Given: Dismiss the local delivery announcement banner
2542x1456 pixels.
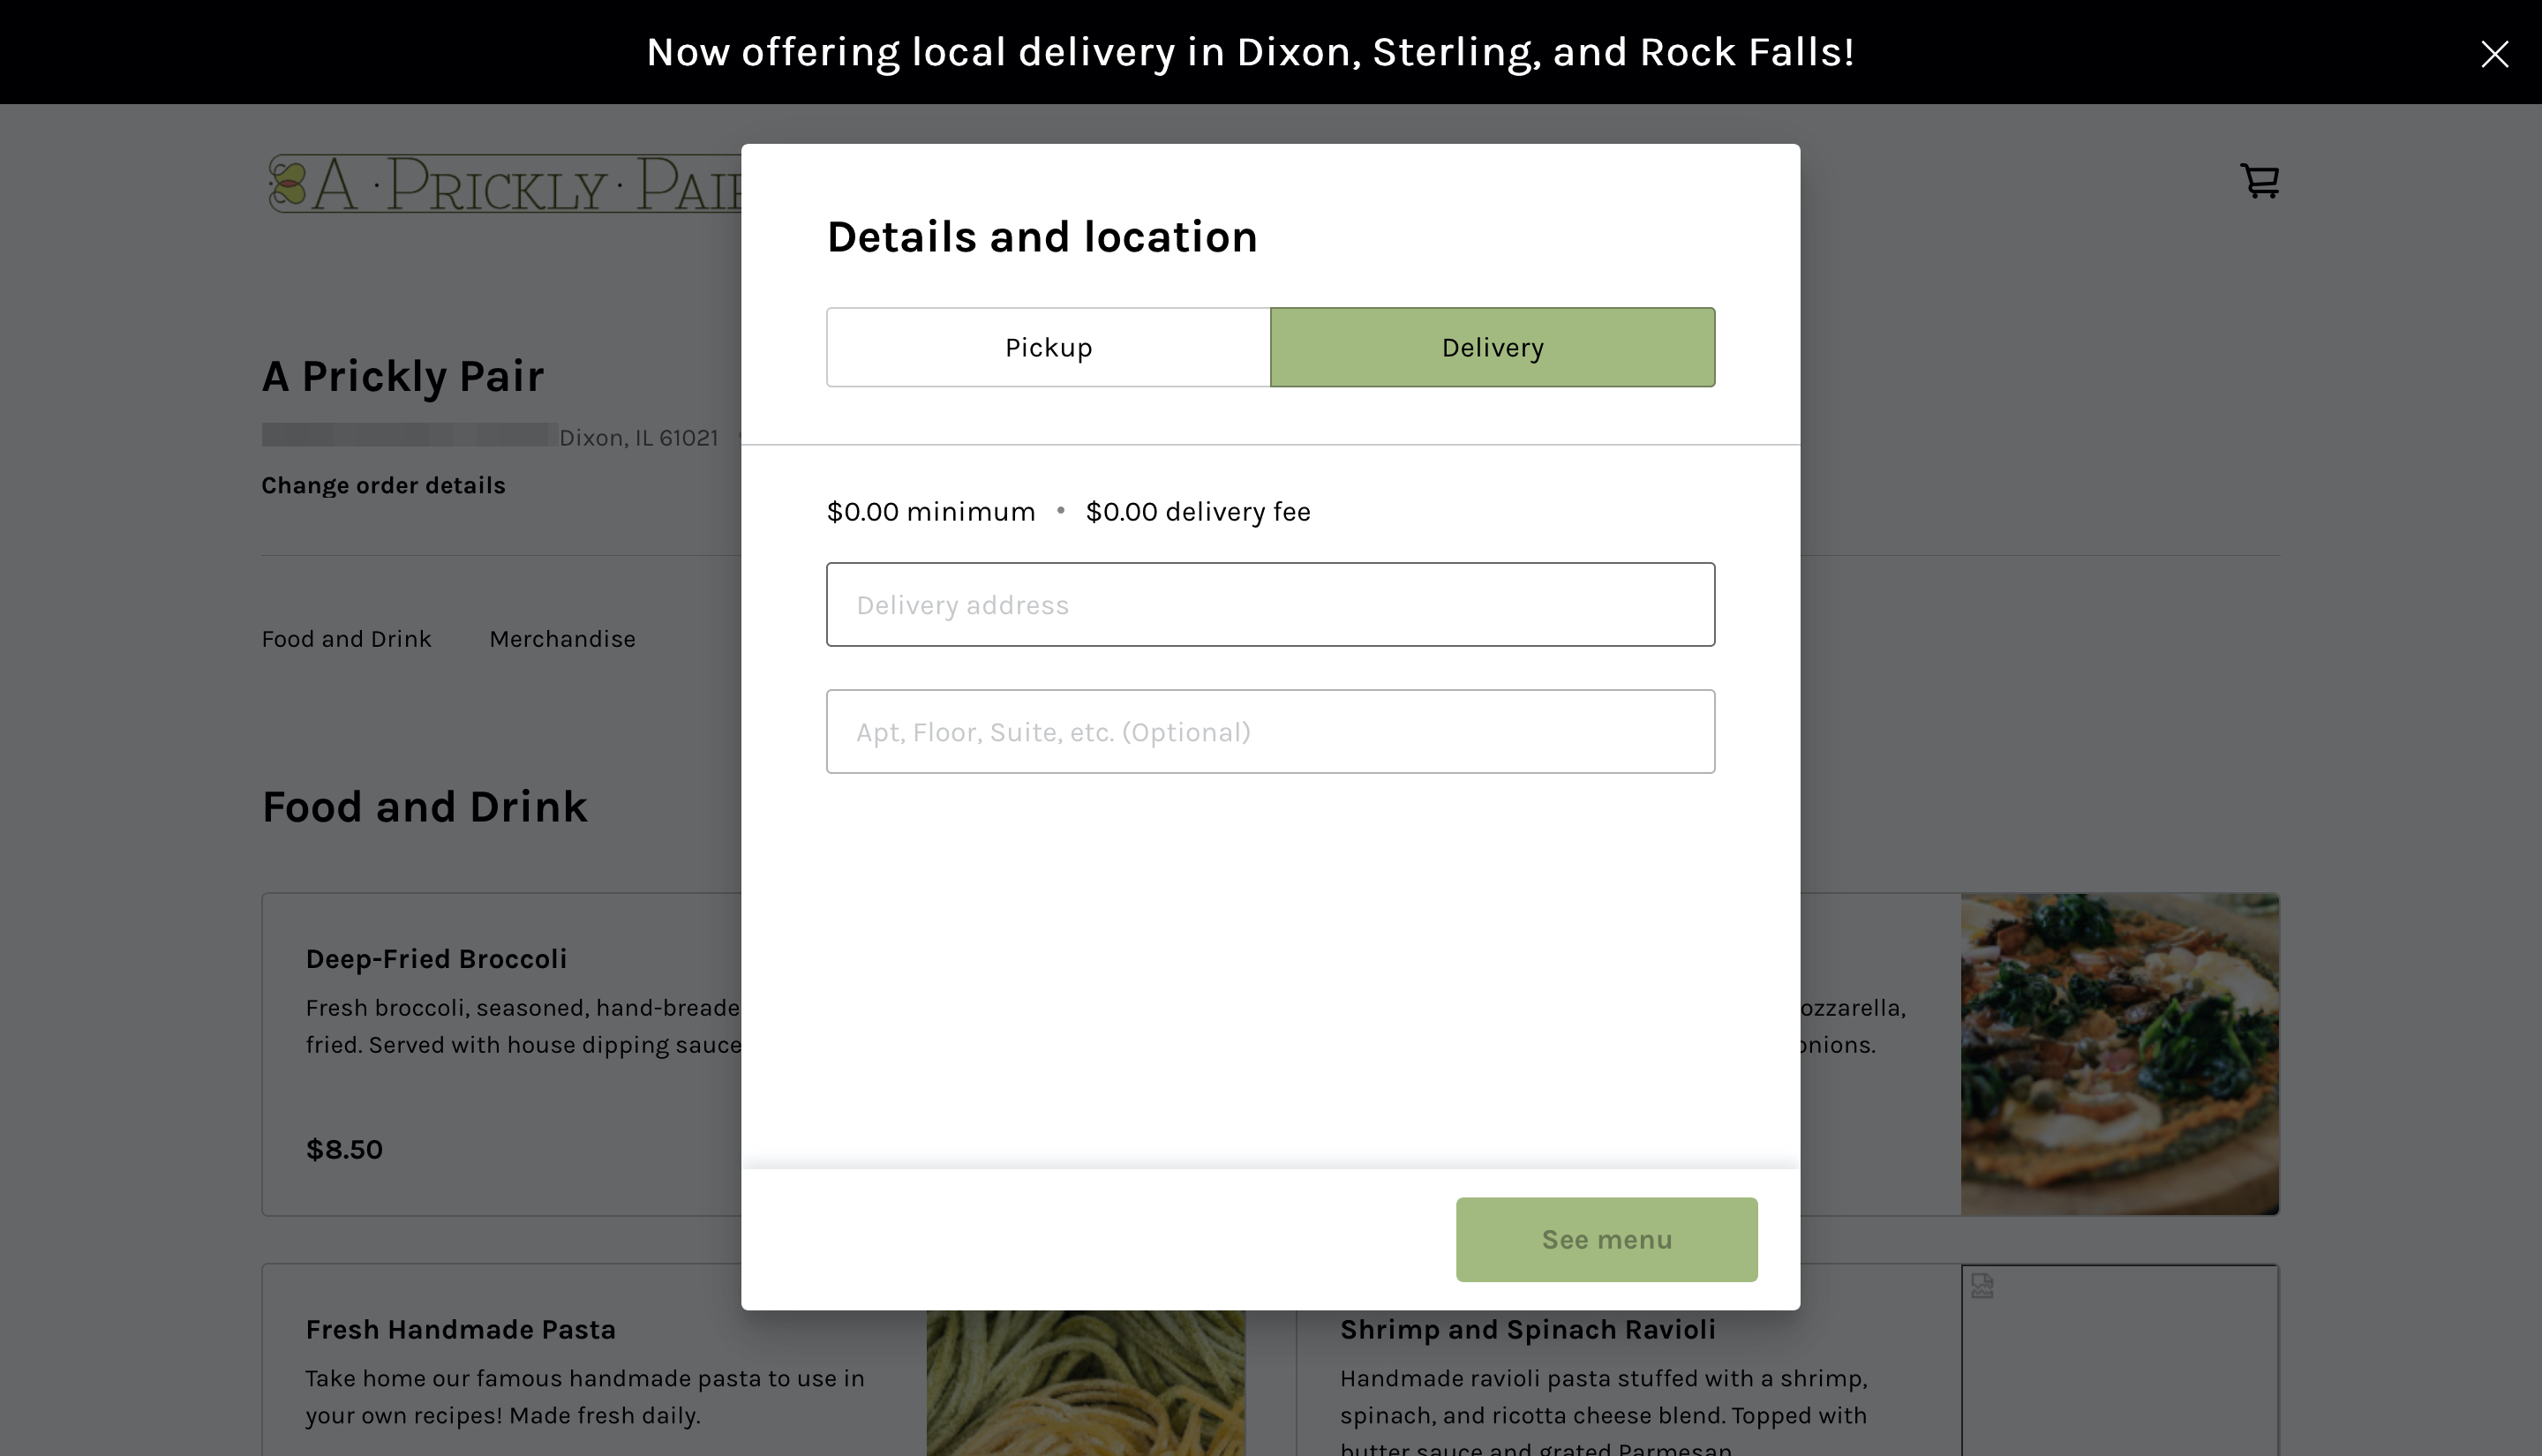Looking at the screenshot, I should point(2495,55).
